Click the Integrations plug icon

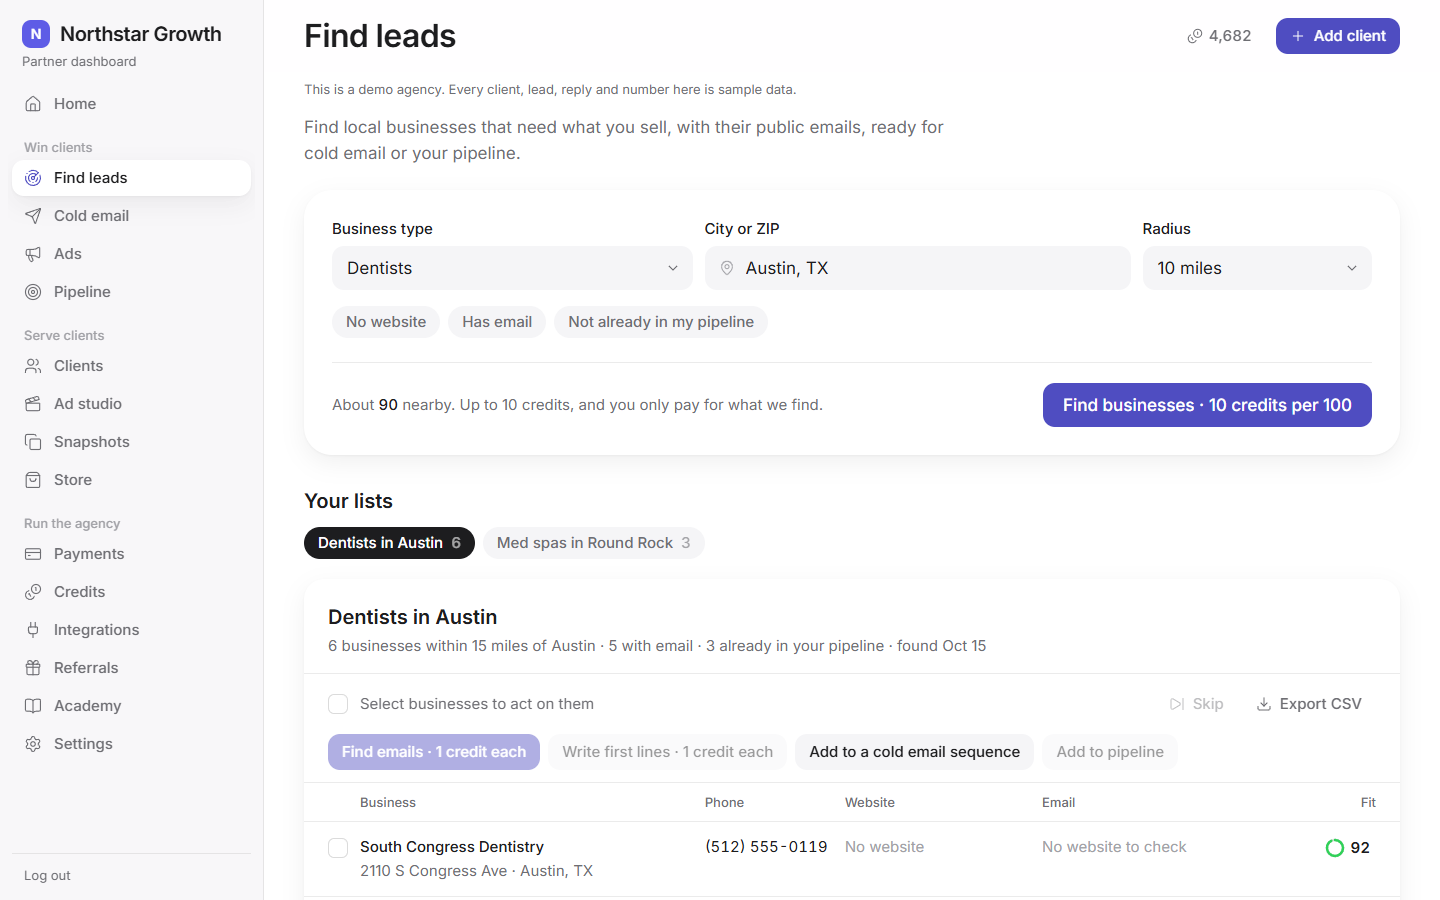(33, 630)
